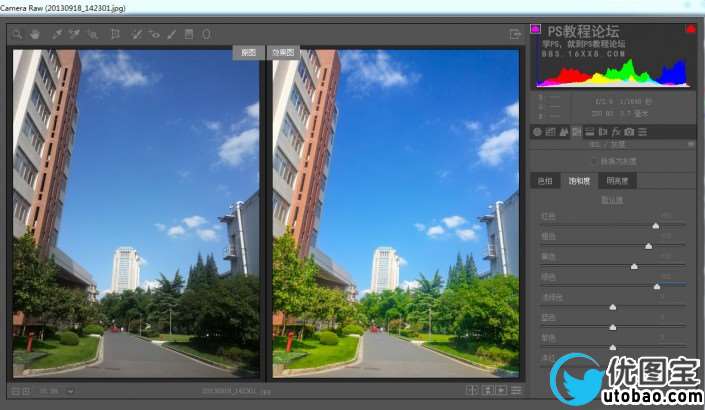Enable the convert to grayscale checkbox

(594, 160)
